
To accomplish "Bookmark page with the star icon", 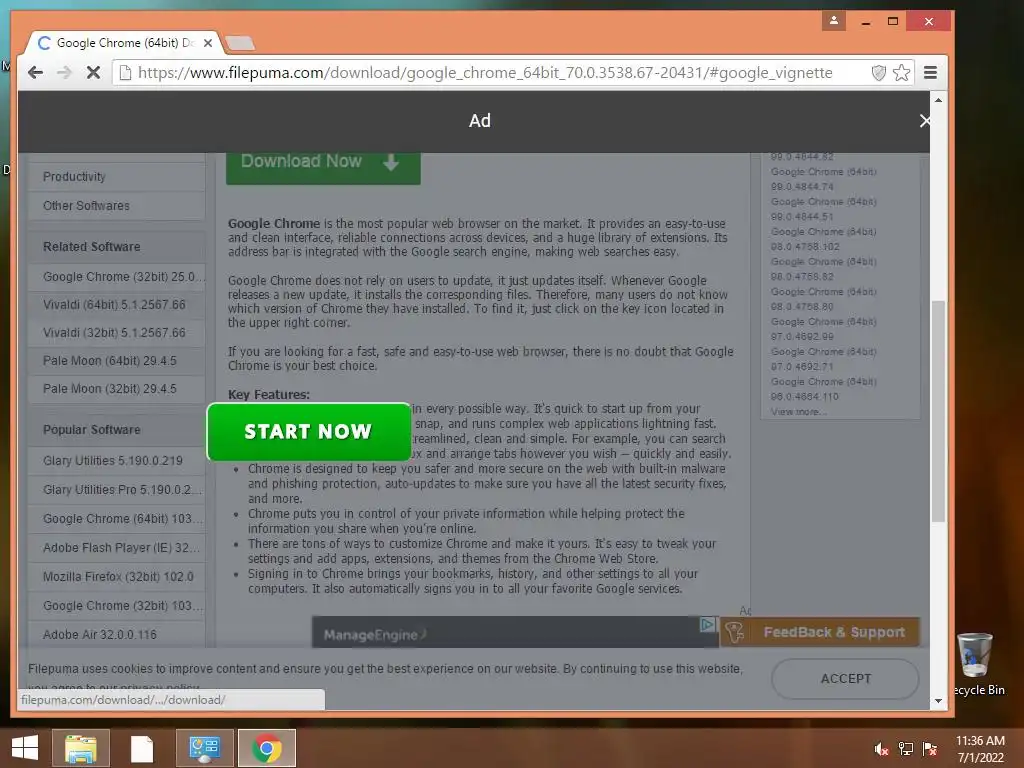I will coord(902,72).
